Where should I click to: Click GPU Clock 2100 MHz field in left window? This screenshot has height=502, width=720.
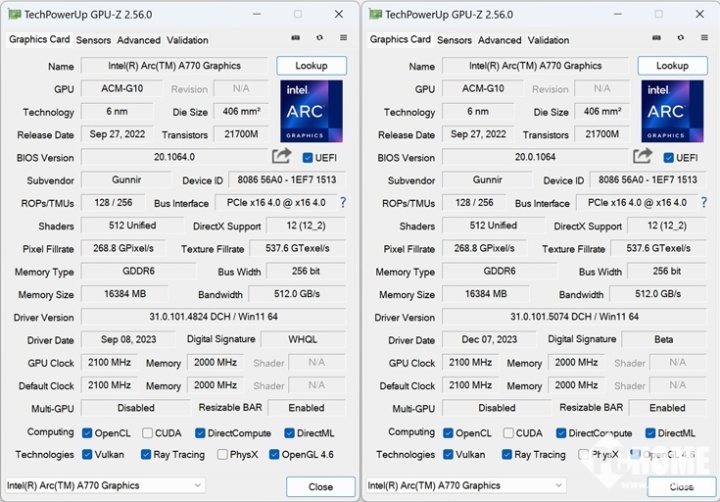click(x=109, y=362)
